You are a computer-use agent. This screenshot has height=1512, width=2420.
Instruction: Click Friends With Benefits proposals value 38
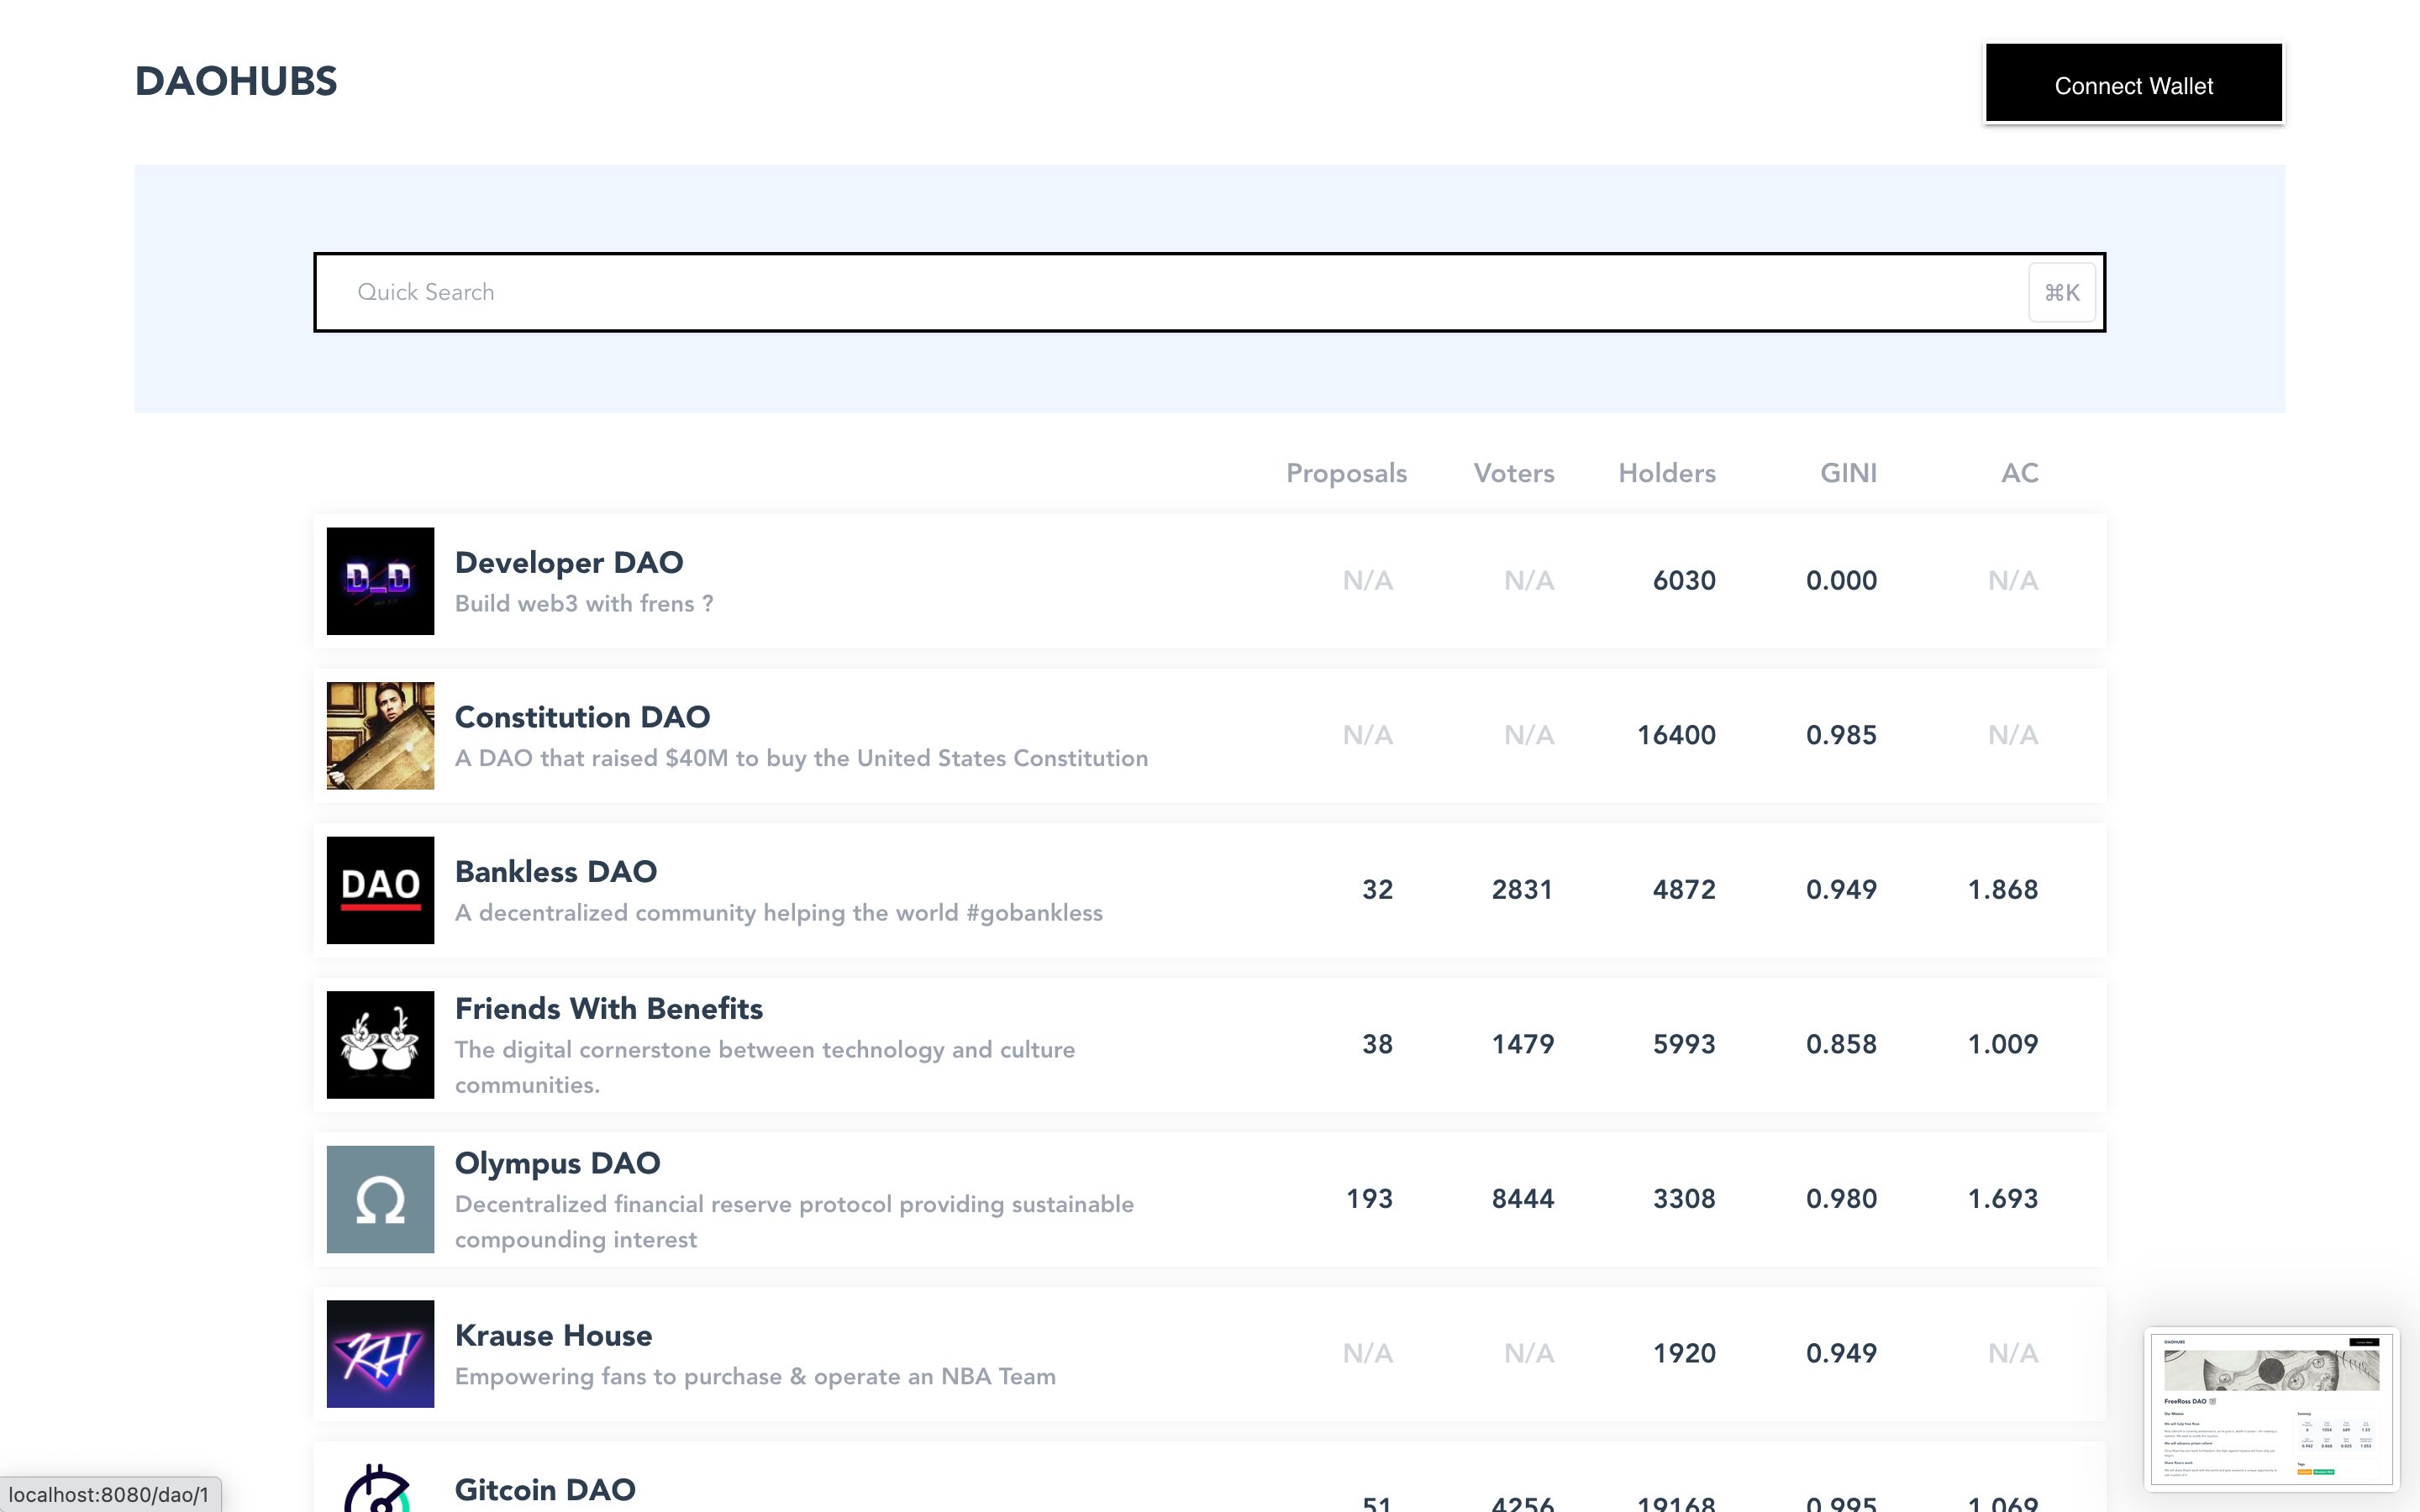point(1377,1045)
